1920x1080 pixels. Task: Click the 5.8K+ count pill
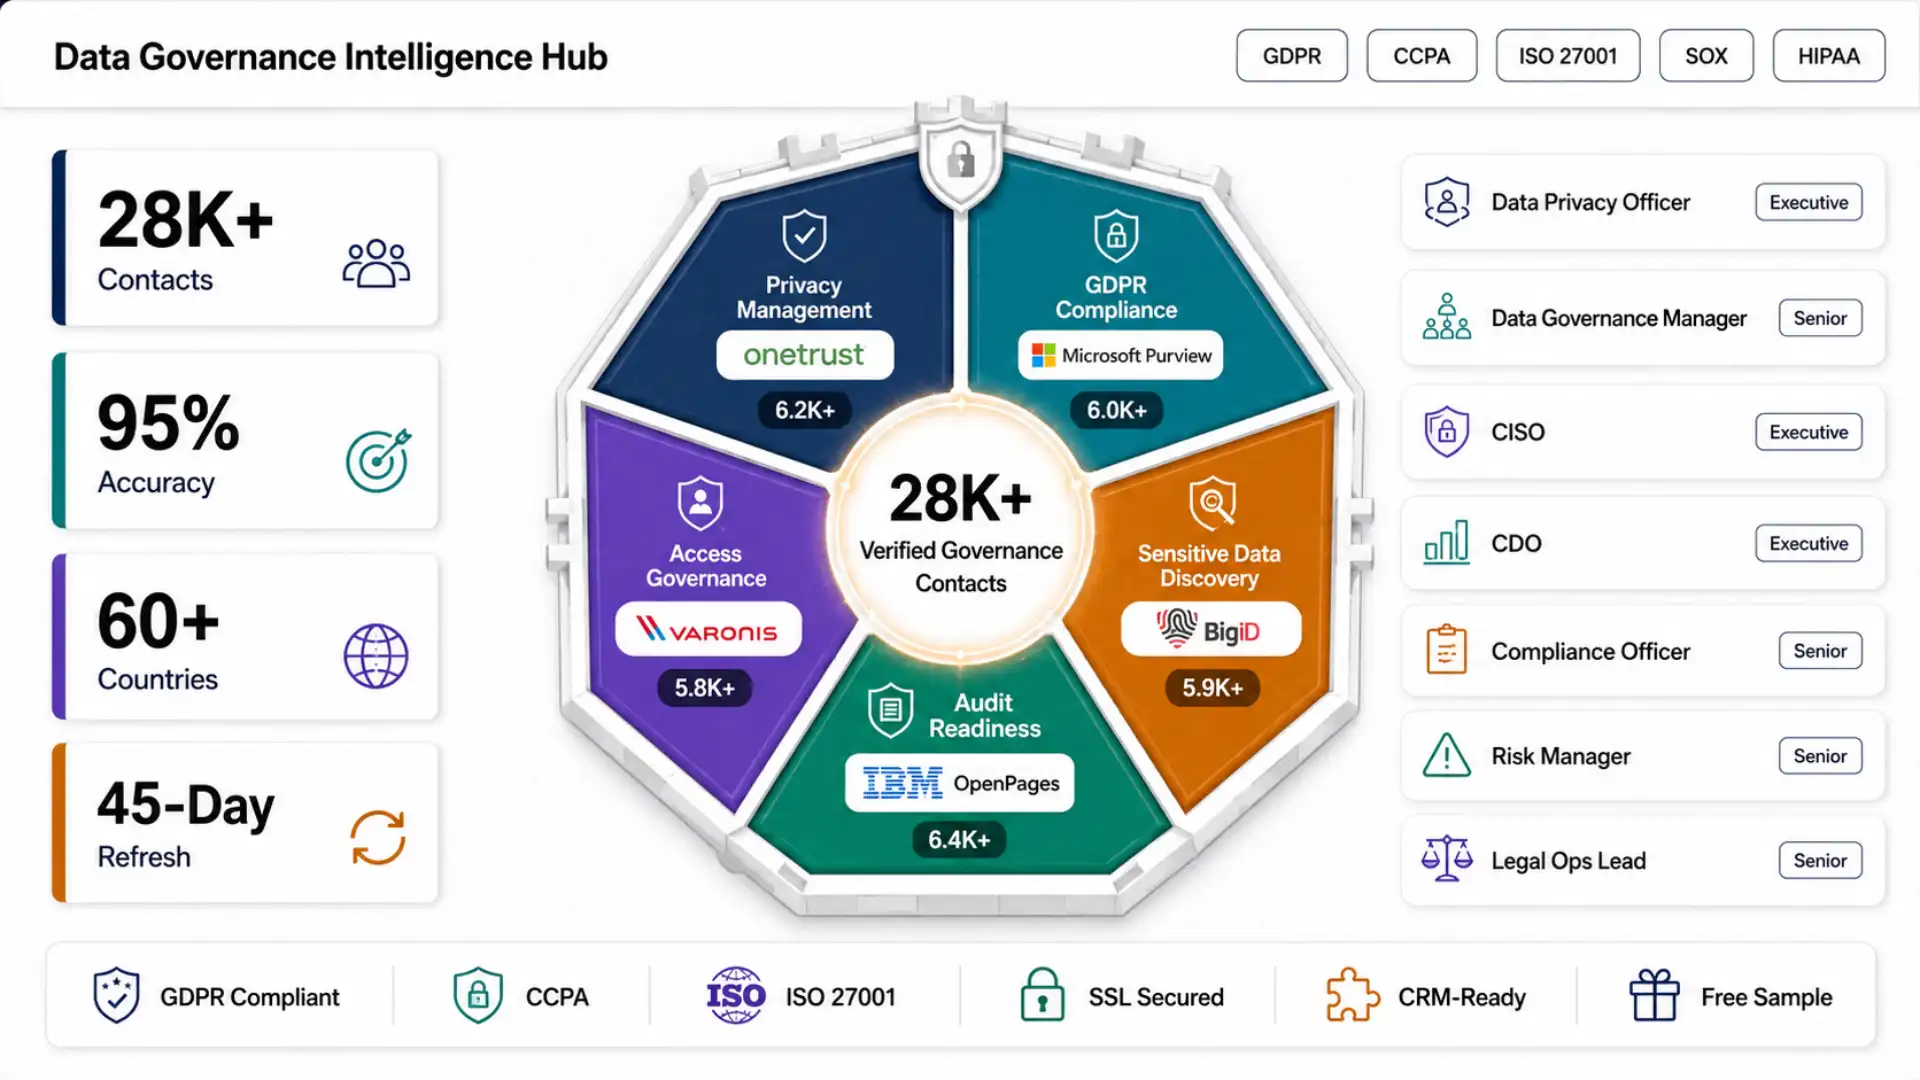(704, 688)
